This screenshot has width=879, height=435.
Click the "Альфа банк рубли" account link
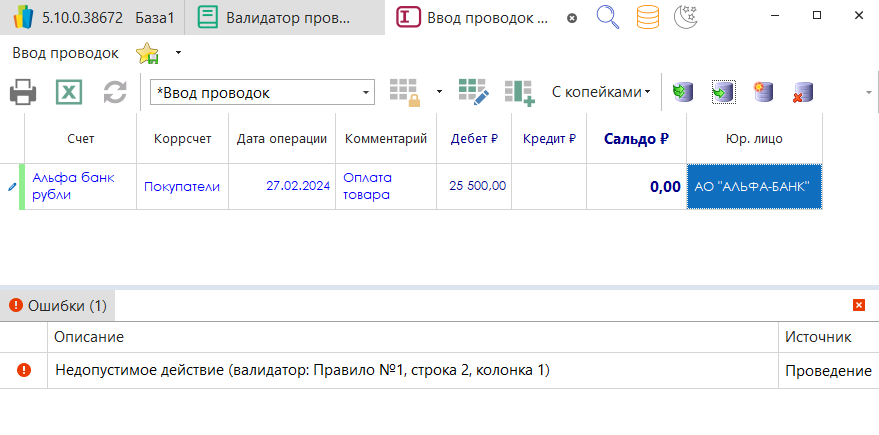[x=73, y=186]
